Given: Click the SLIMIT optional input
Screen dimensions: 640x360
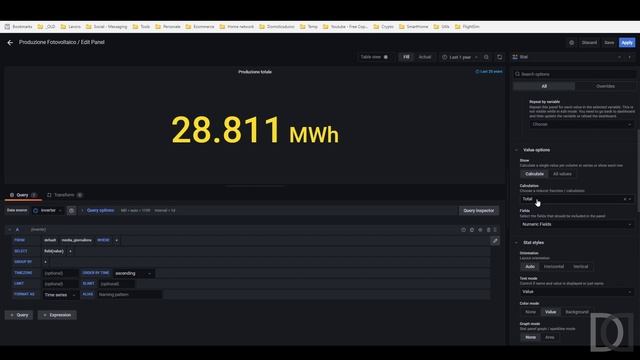Looking at the screenshot, I should pyautogui.click(x=116, y=284).
